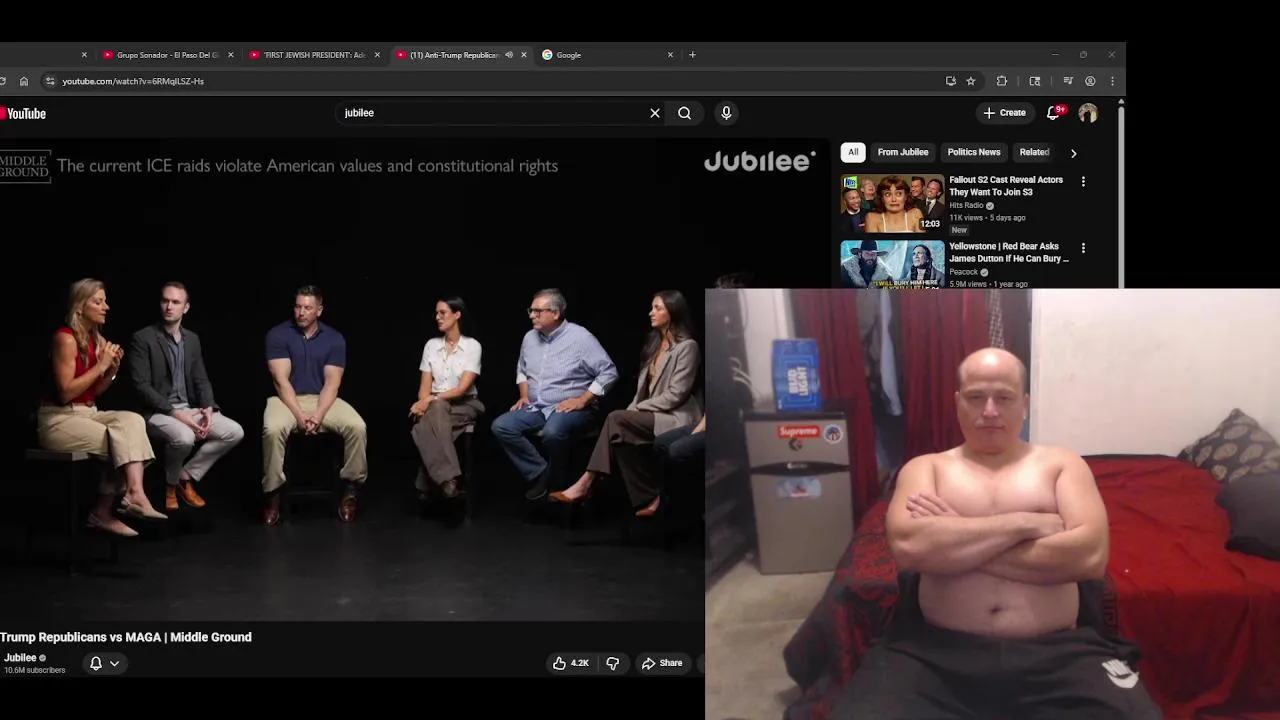Expand subscription notification options chevron
Viewport: 1280px width, 720px height.
[114, 663]
